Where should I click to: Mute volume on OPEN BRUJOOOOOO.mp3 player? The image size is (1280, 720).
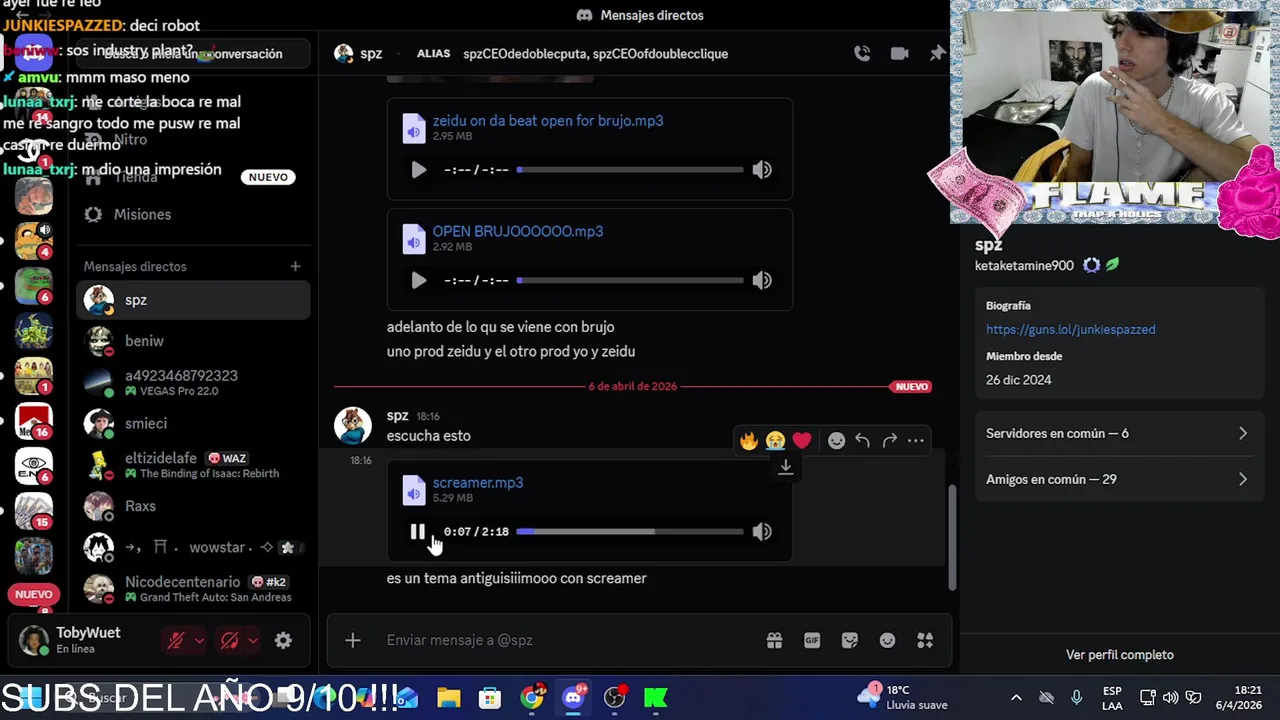click(762, 281)
